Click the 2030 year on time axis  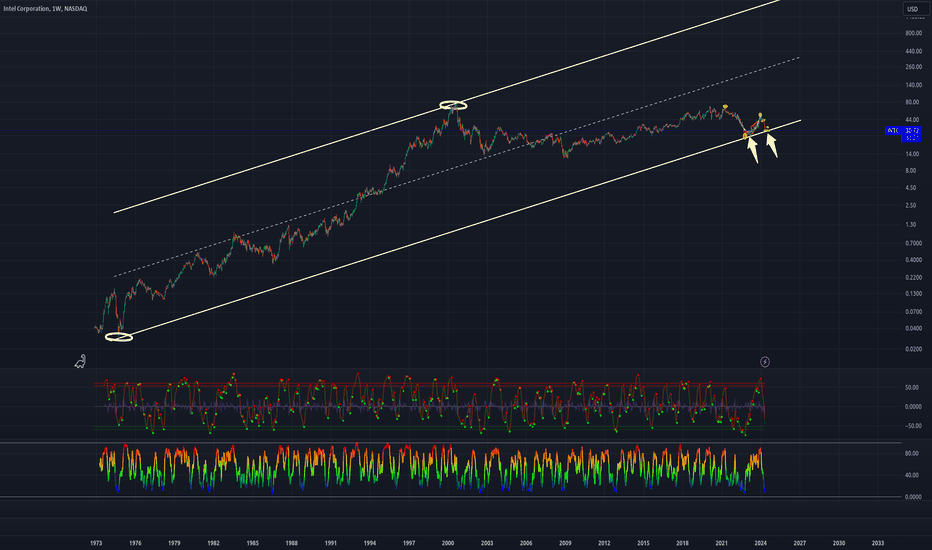(839, 543)
